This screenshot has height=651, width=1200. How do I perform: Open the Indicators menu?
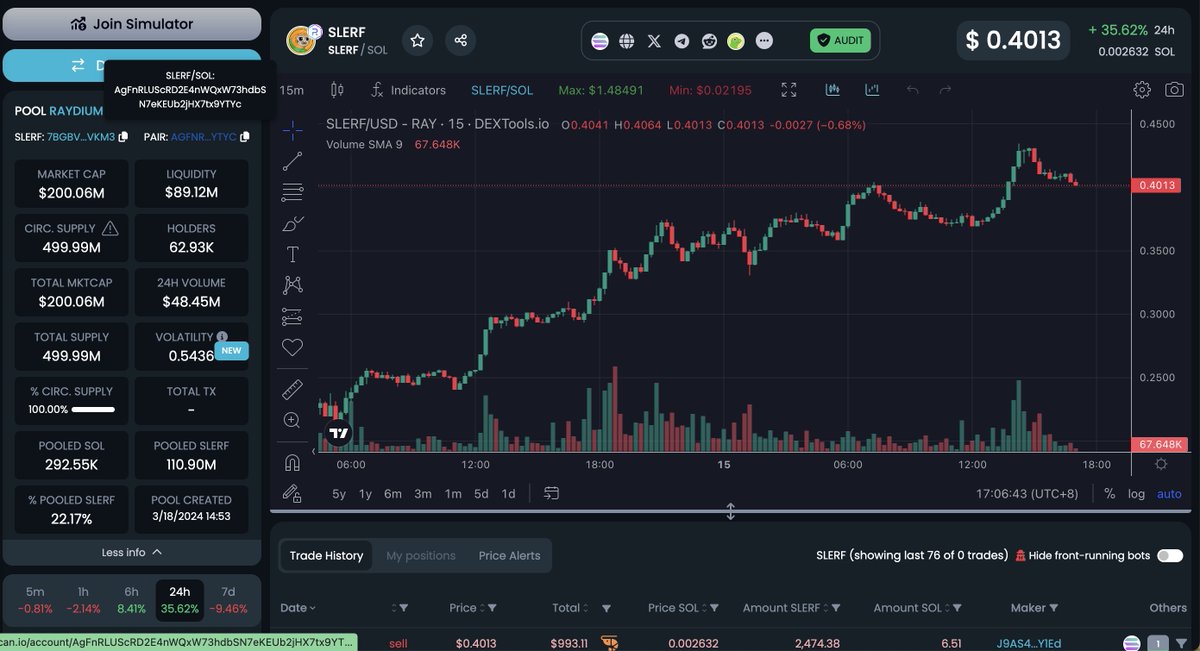(x=408, y=90)
